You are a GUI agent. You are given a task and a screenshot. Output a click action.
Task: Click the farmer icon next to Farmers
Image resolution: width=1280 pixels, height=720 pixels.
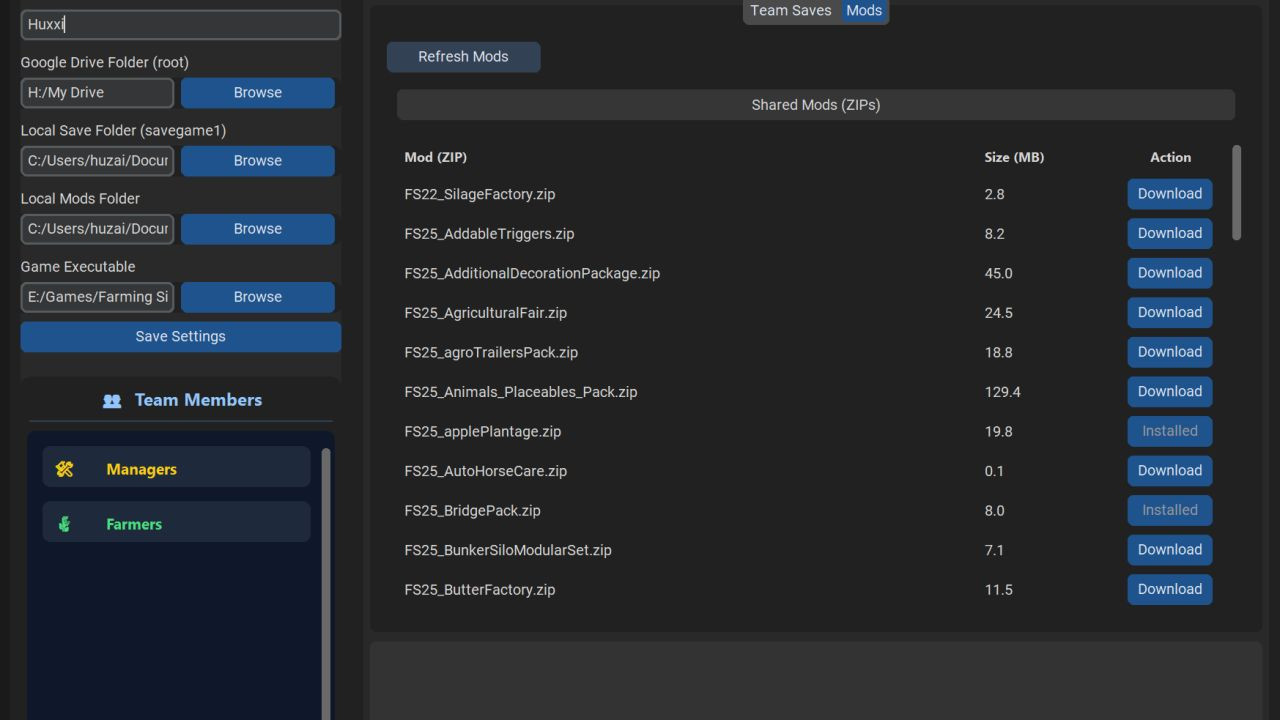64,523
